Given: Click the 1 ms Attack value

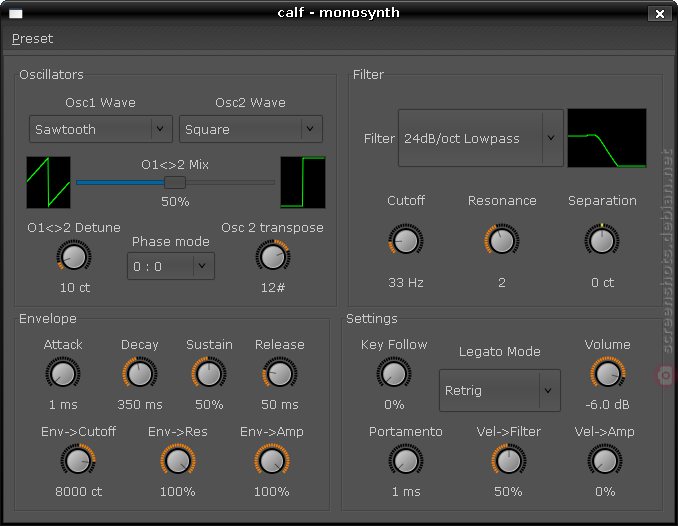Looking at the screenshot, I should (x=63, y=405).
